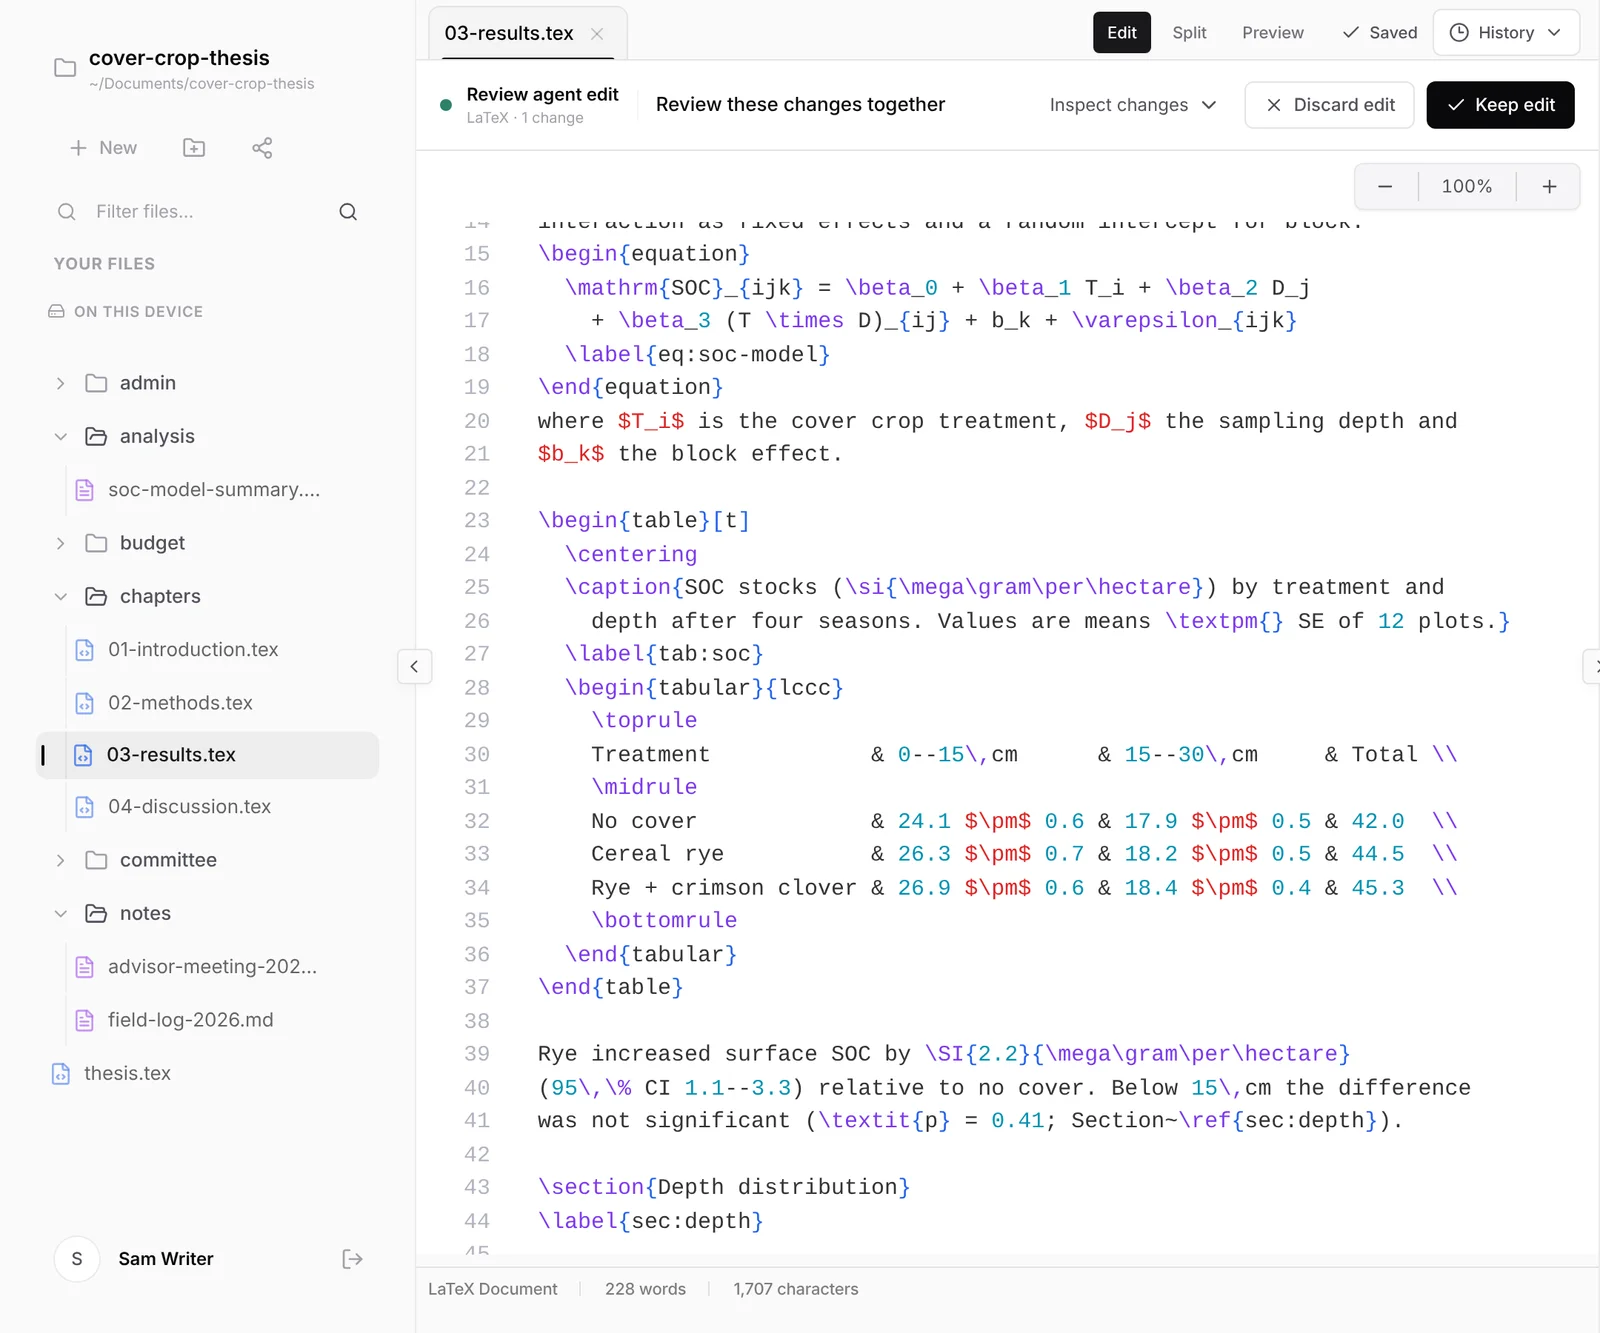Click 'LaTeX Document' in status bar

[x=493, y=1289]
